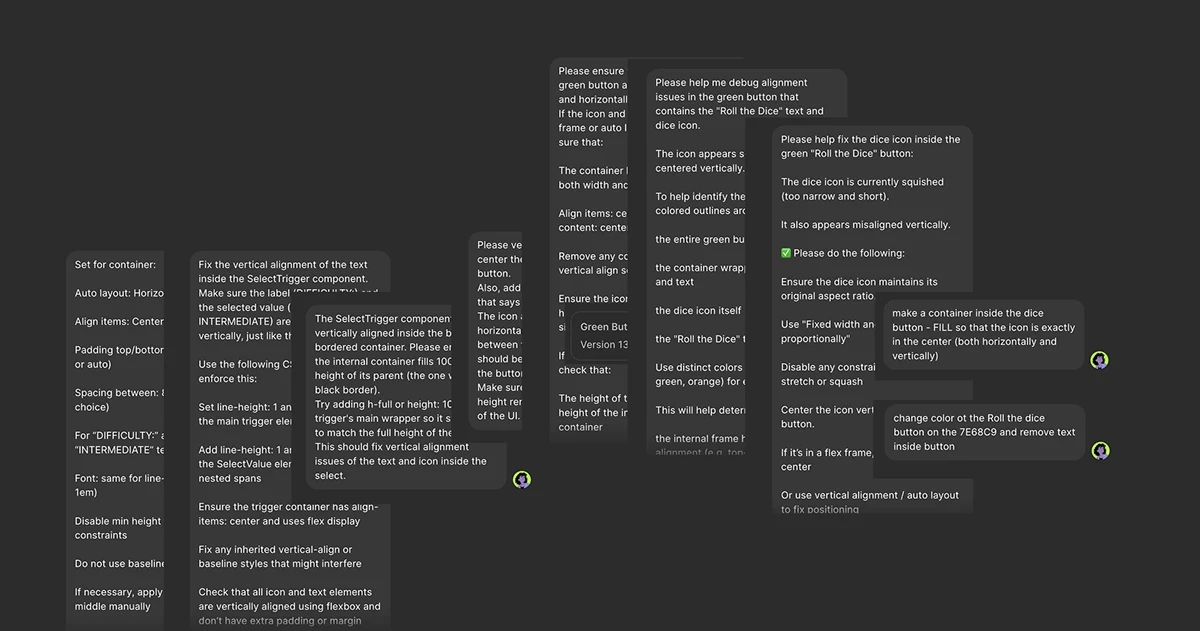This screenshot has width=1200, height=631.
Task: Click the avatar beside the SelectTrigger message
Action: pyautogui.click(x=521, y=480)
